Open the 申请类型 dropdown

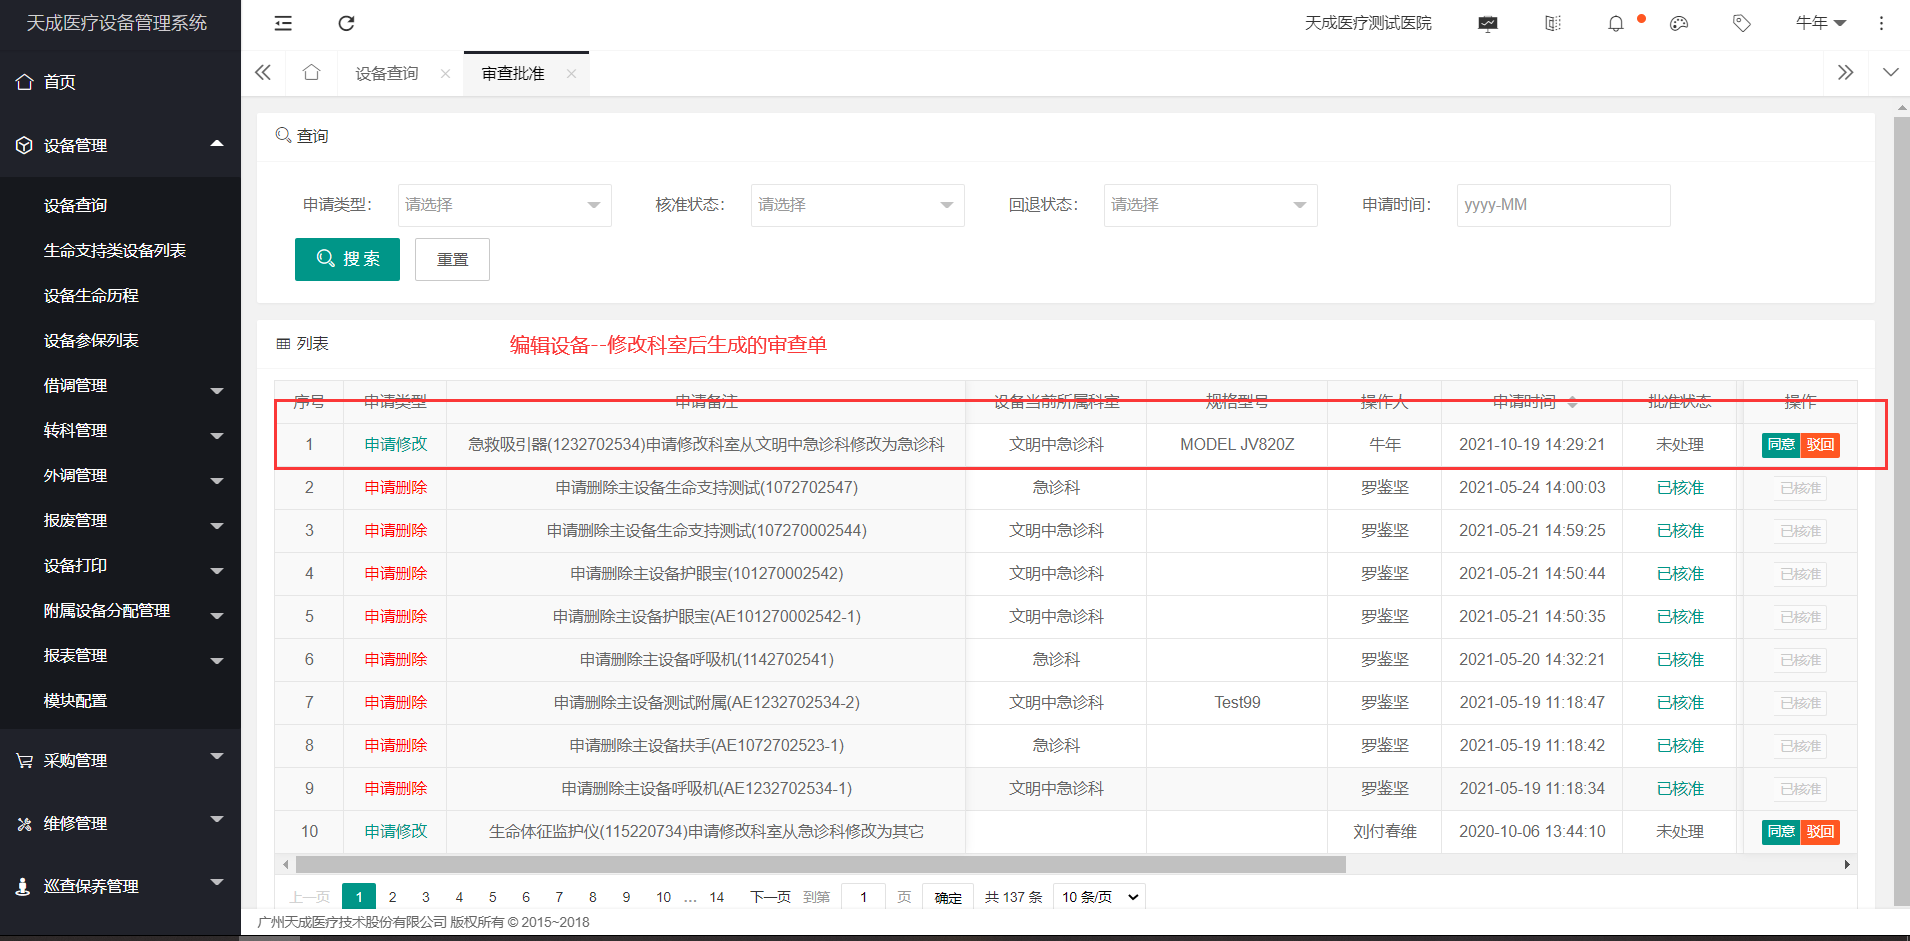click(x=505, y=205)
